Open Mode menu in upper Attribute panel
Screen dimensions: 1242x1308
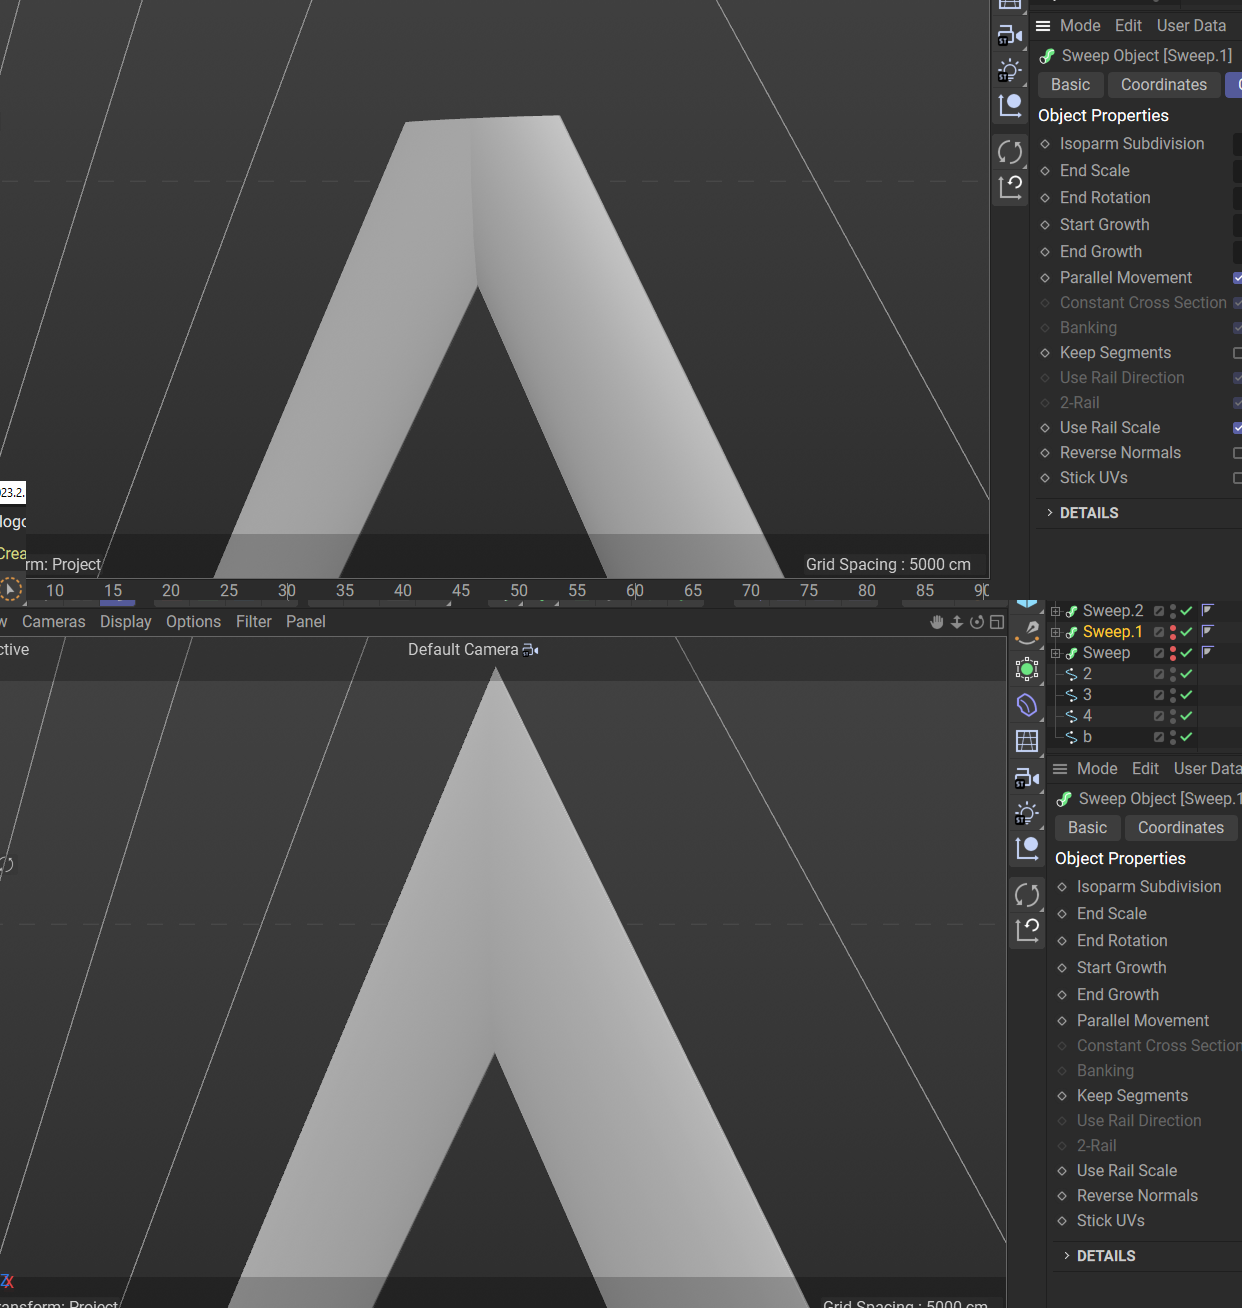pyautogui.click(x=1080, y=26)
